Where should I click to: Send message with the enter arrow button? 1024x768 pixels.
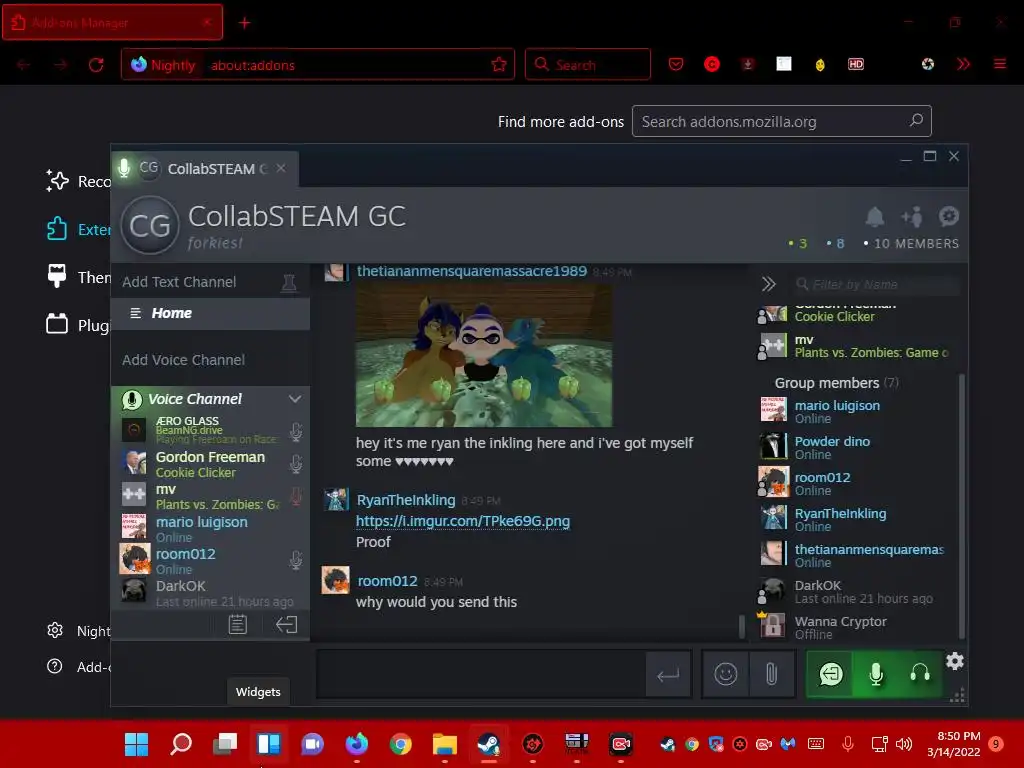point(668,675)
